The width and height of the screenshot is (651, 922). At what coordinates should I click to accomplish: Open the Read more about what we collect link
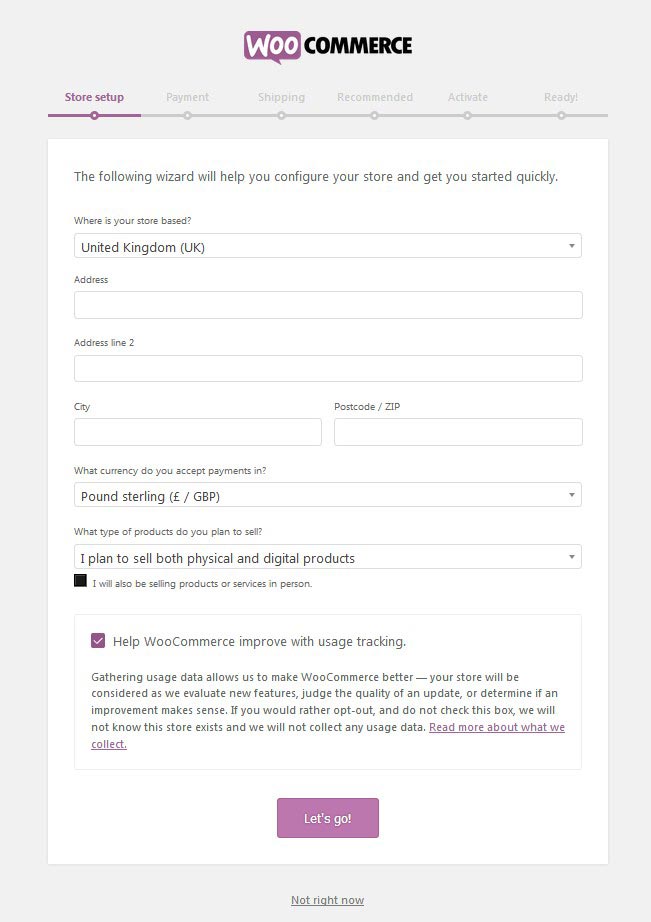coord(499,727)
